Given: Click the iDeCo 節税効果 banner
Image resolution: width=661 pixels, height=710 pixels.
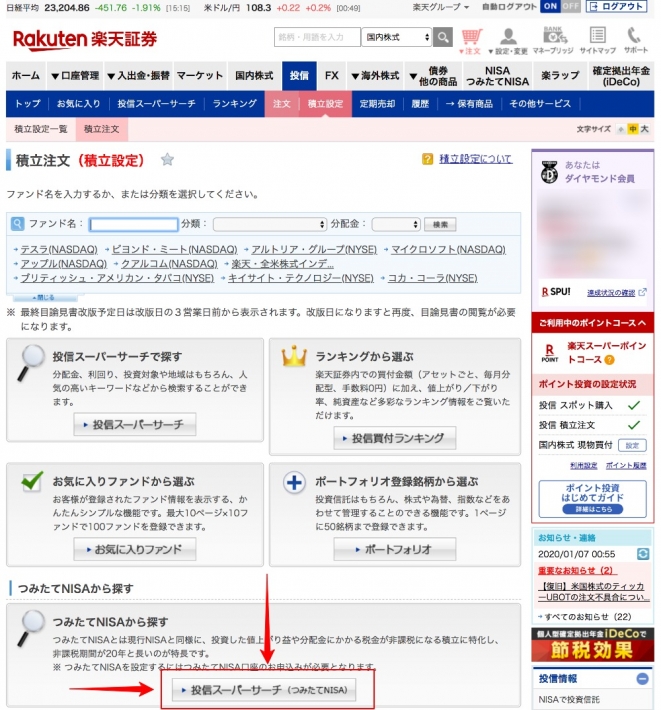Looking at the screenshot, I should pyautogui.click(x=592, y=645).
